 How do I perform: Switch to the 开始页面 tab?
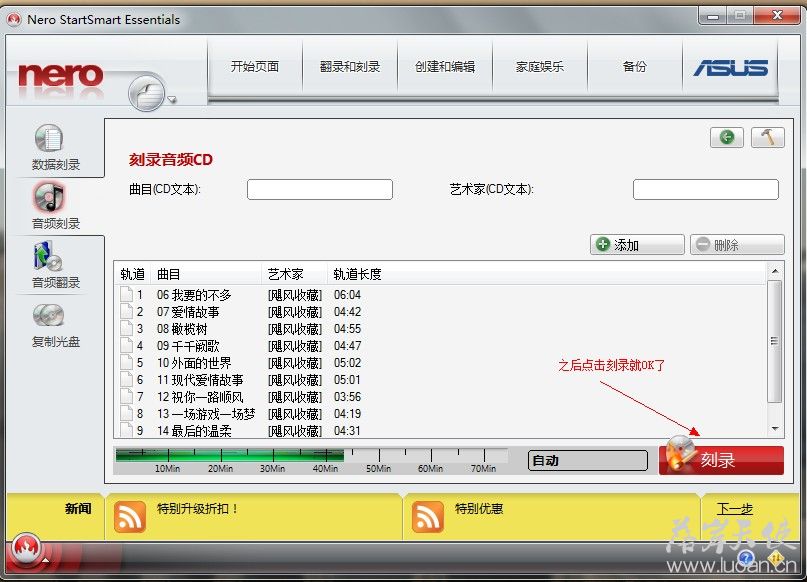pyautogui.click(x=255, y=67)
